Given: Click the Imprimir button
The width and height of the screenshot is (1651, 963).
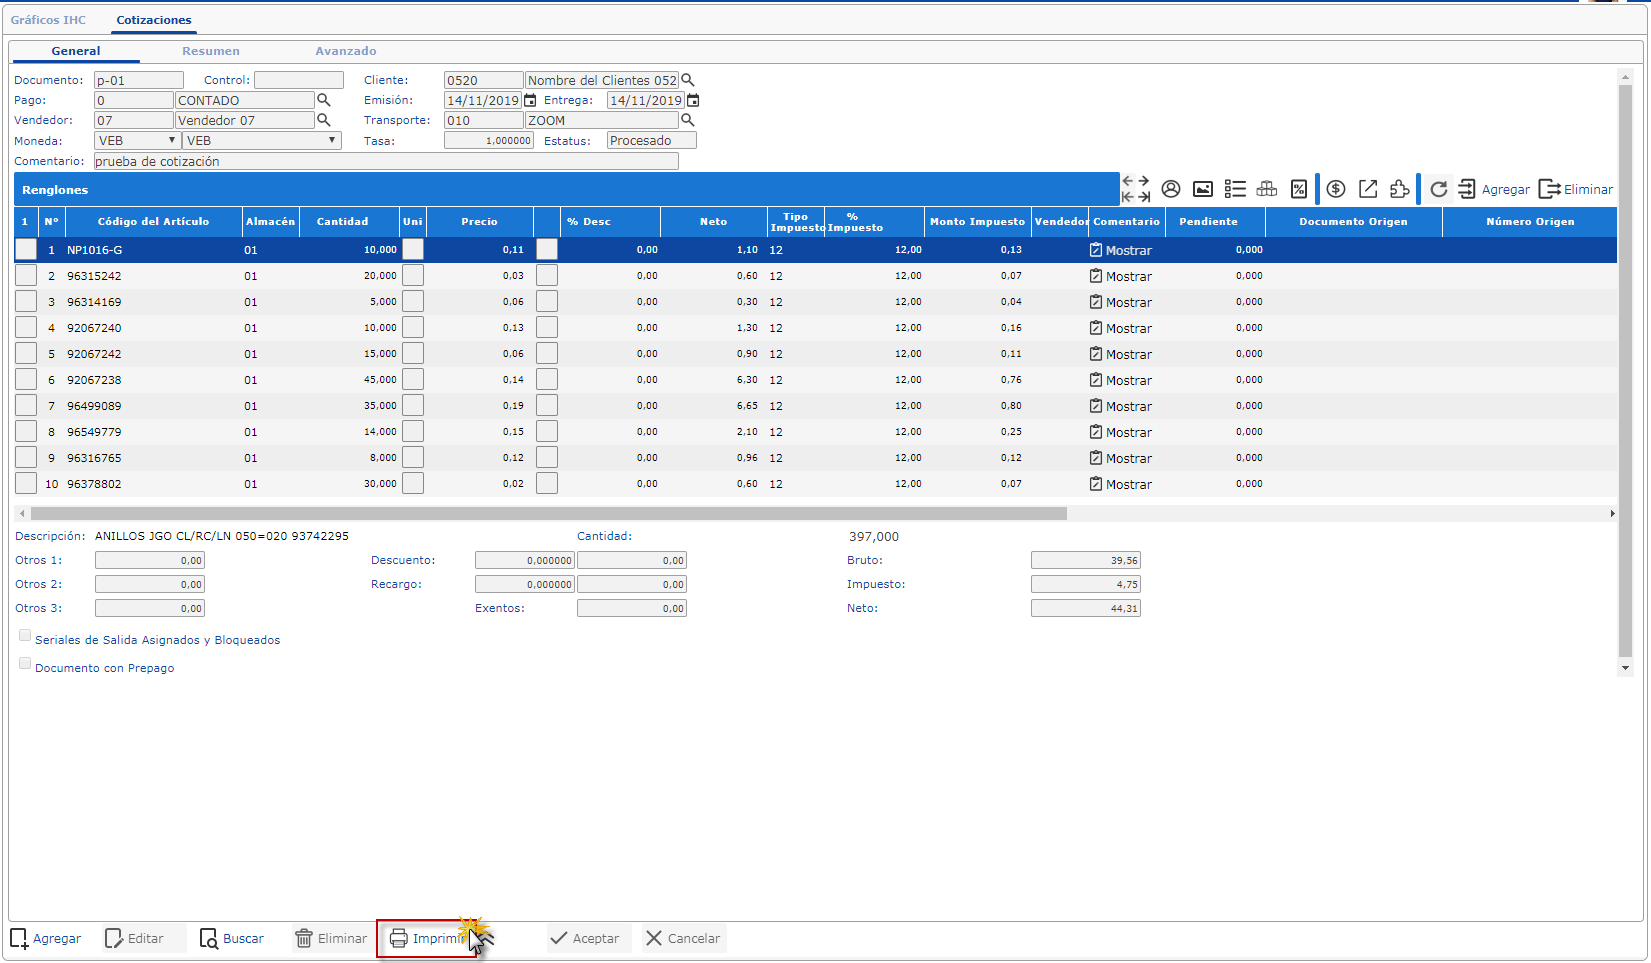Looking at the screenshot, I should tap(427, 939).
